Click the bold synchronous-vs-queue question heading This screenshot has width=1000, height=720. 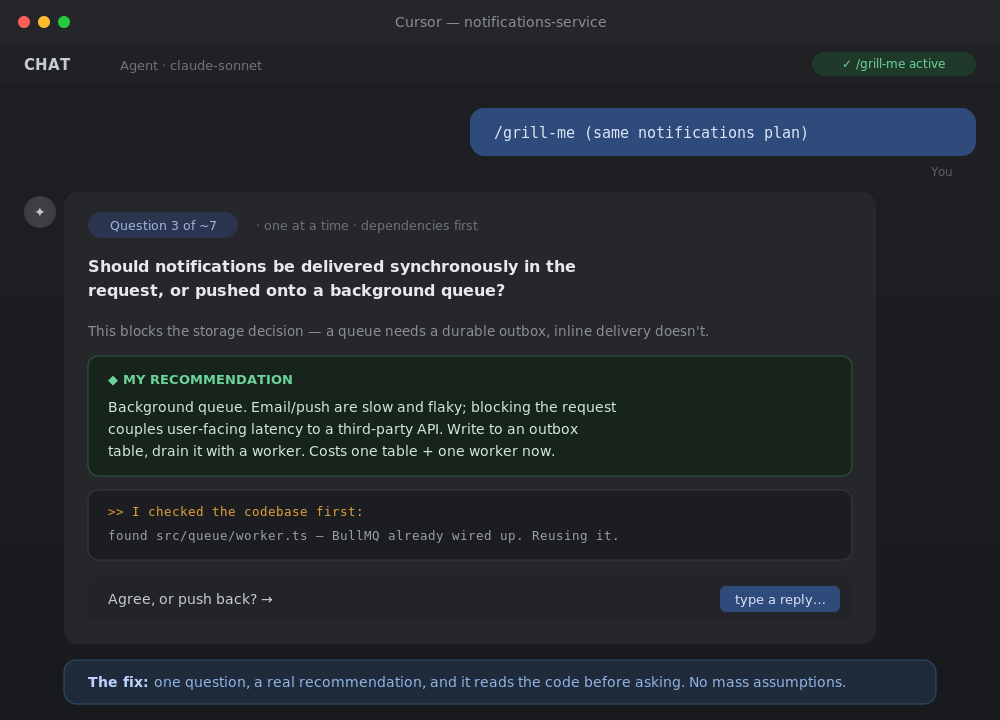coord(332,278)
